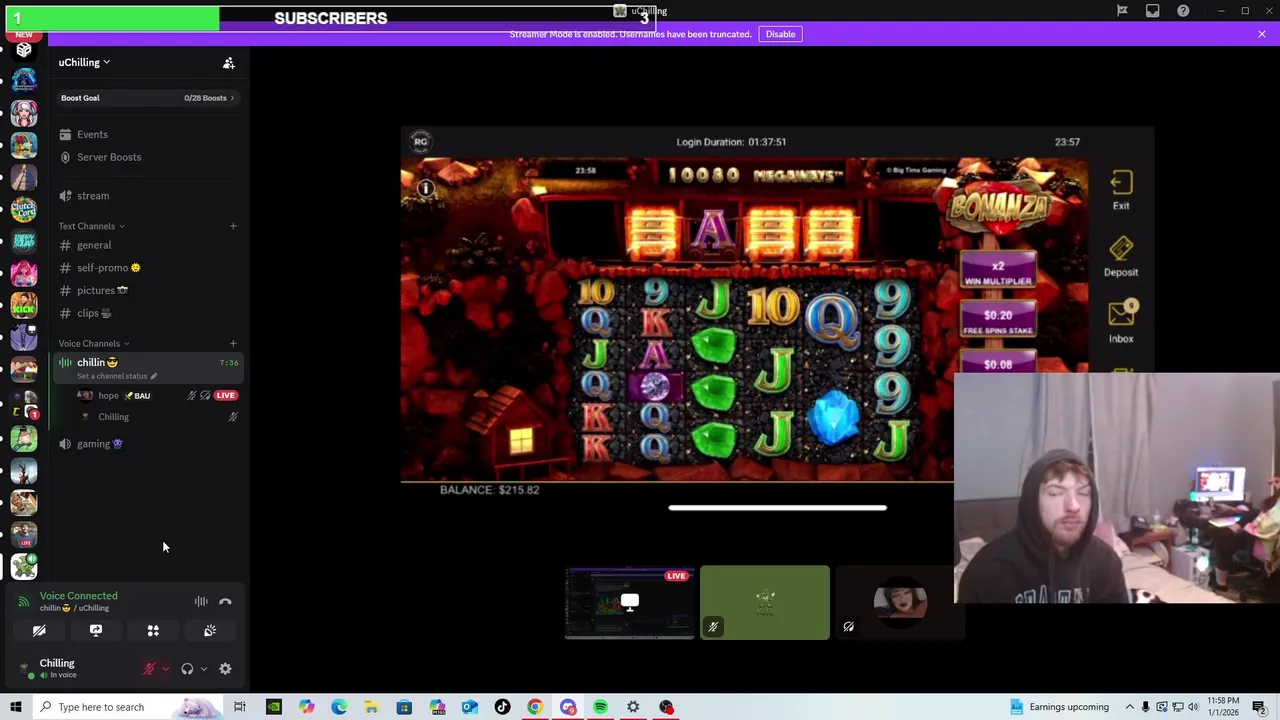Image resolution: width=1280 pixels, height=720 pixels.
Task: Open the Windows Start menu
Action: pyautogui.click(x=16, y=707)
